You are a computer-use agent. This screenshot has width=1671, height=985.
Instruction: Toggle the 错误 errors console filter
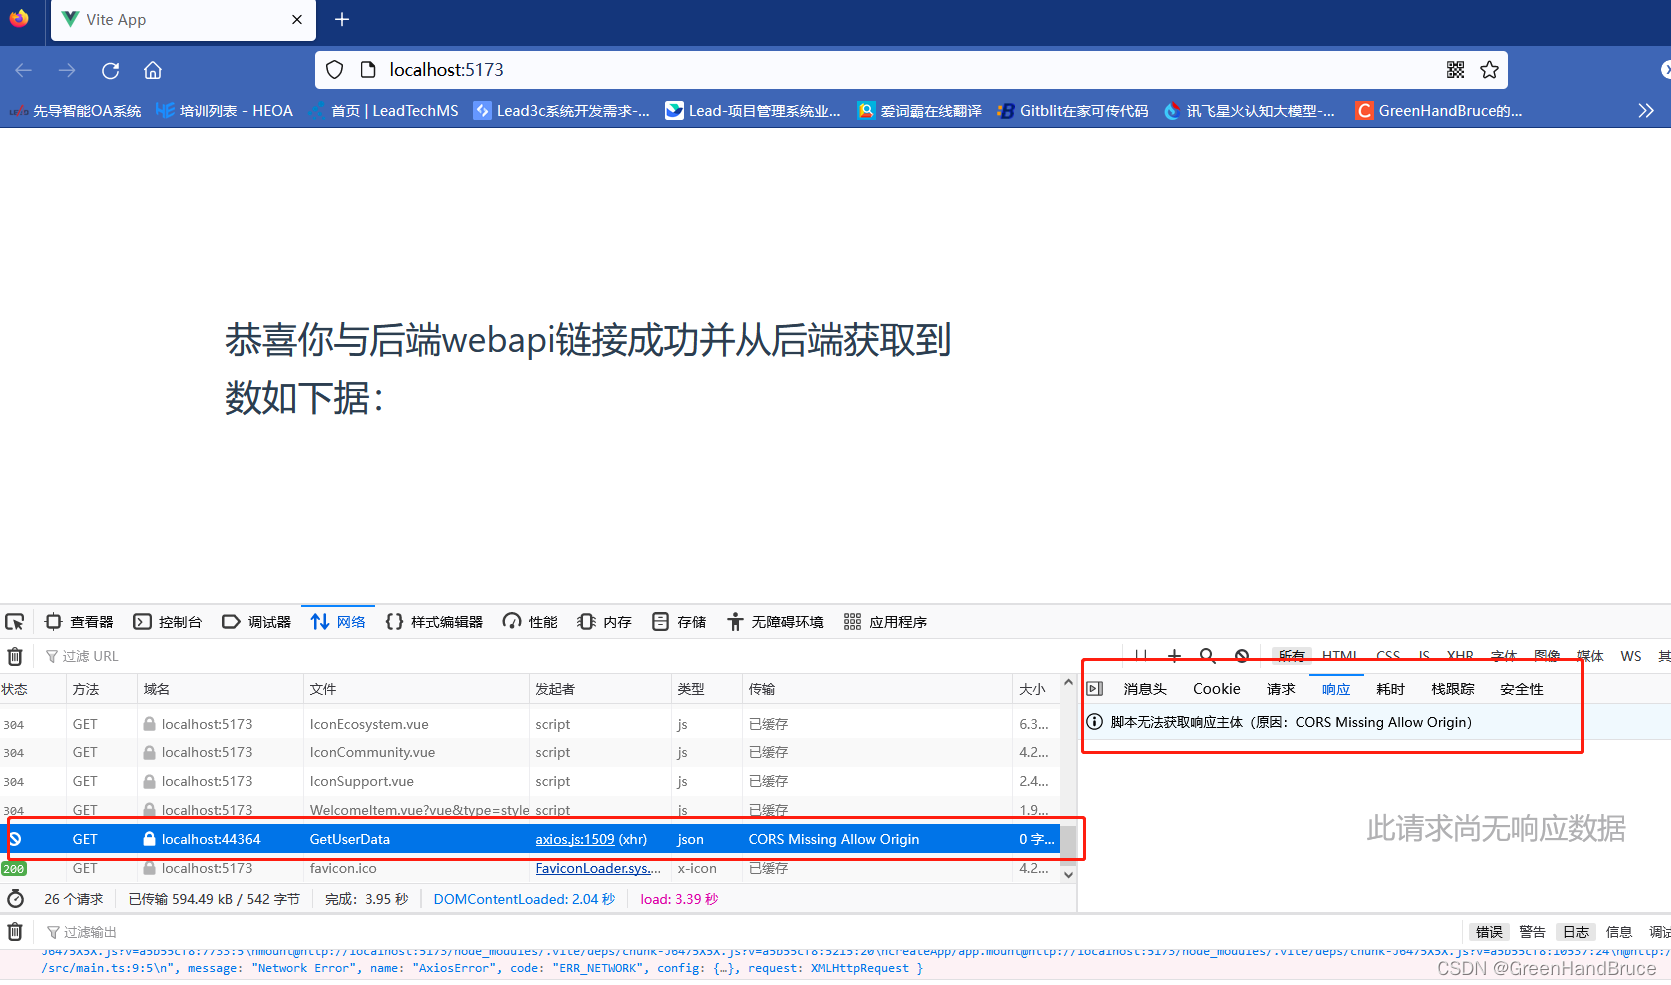1489,932
